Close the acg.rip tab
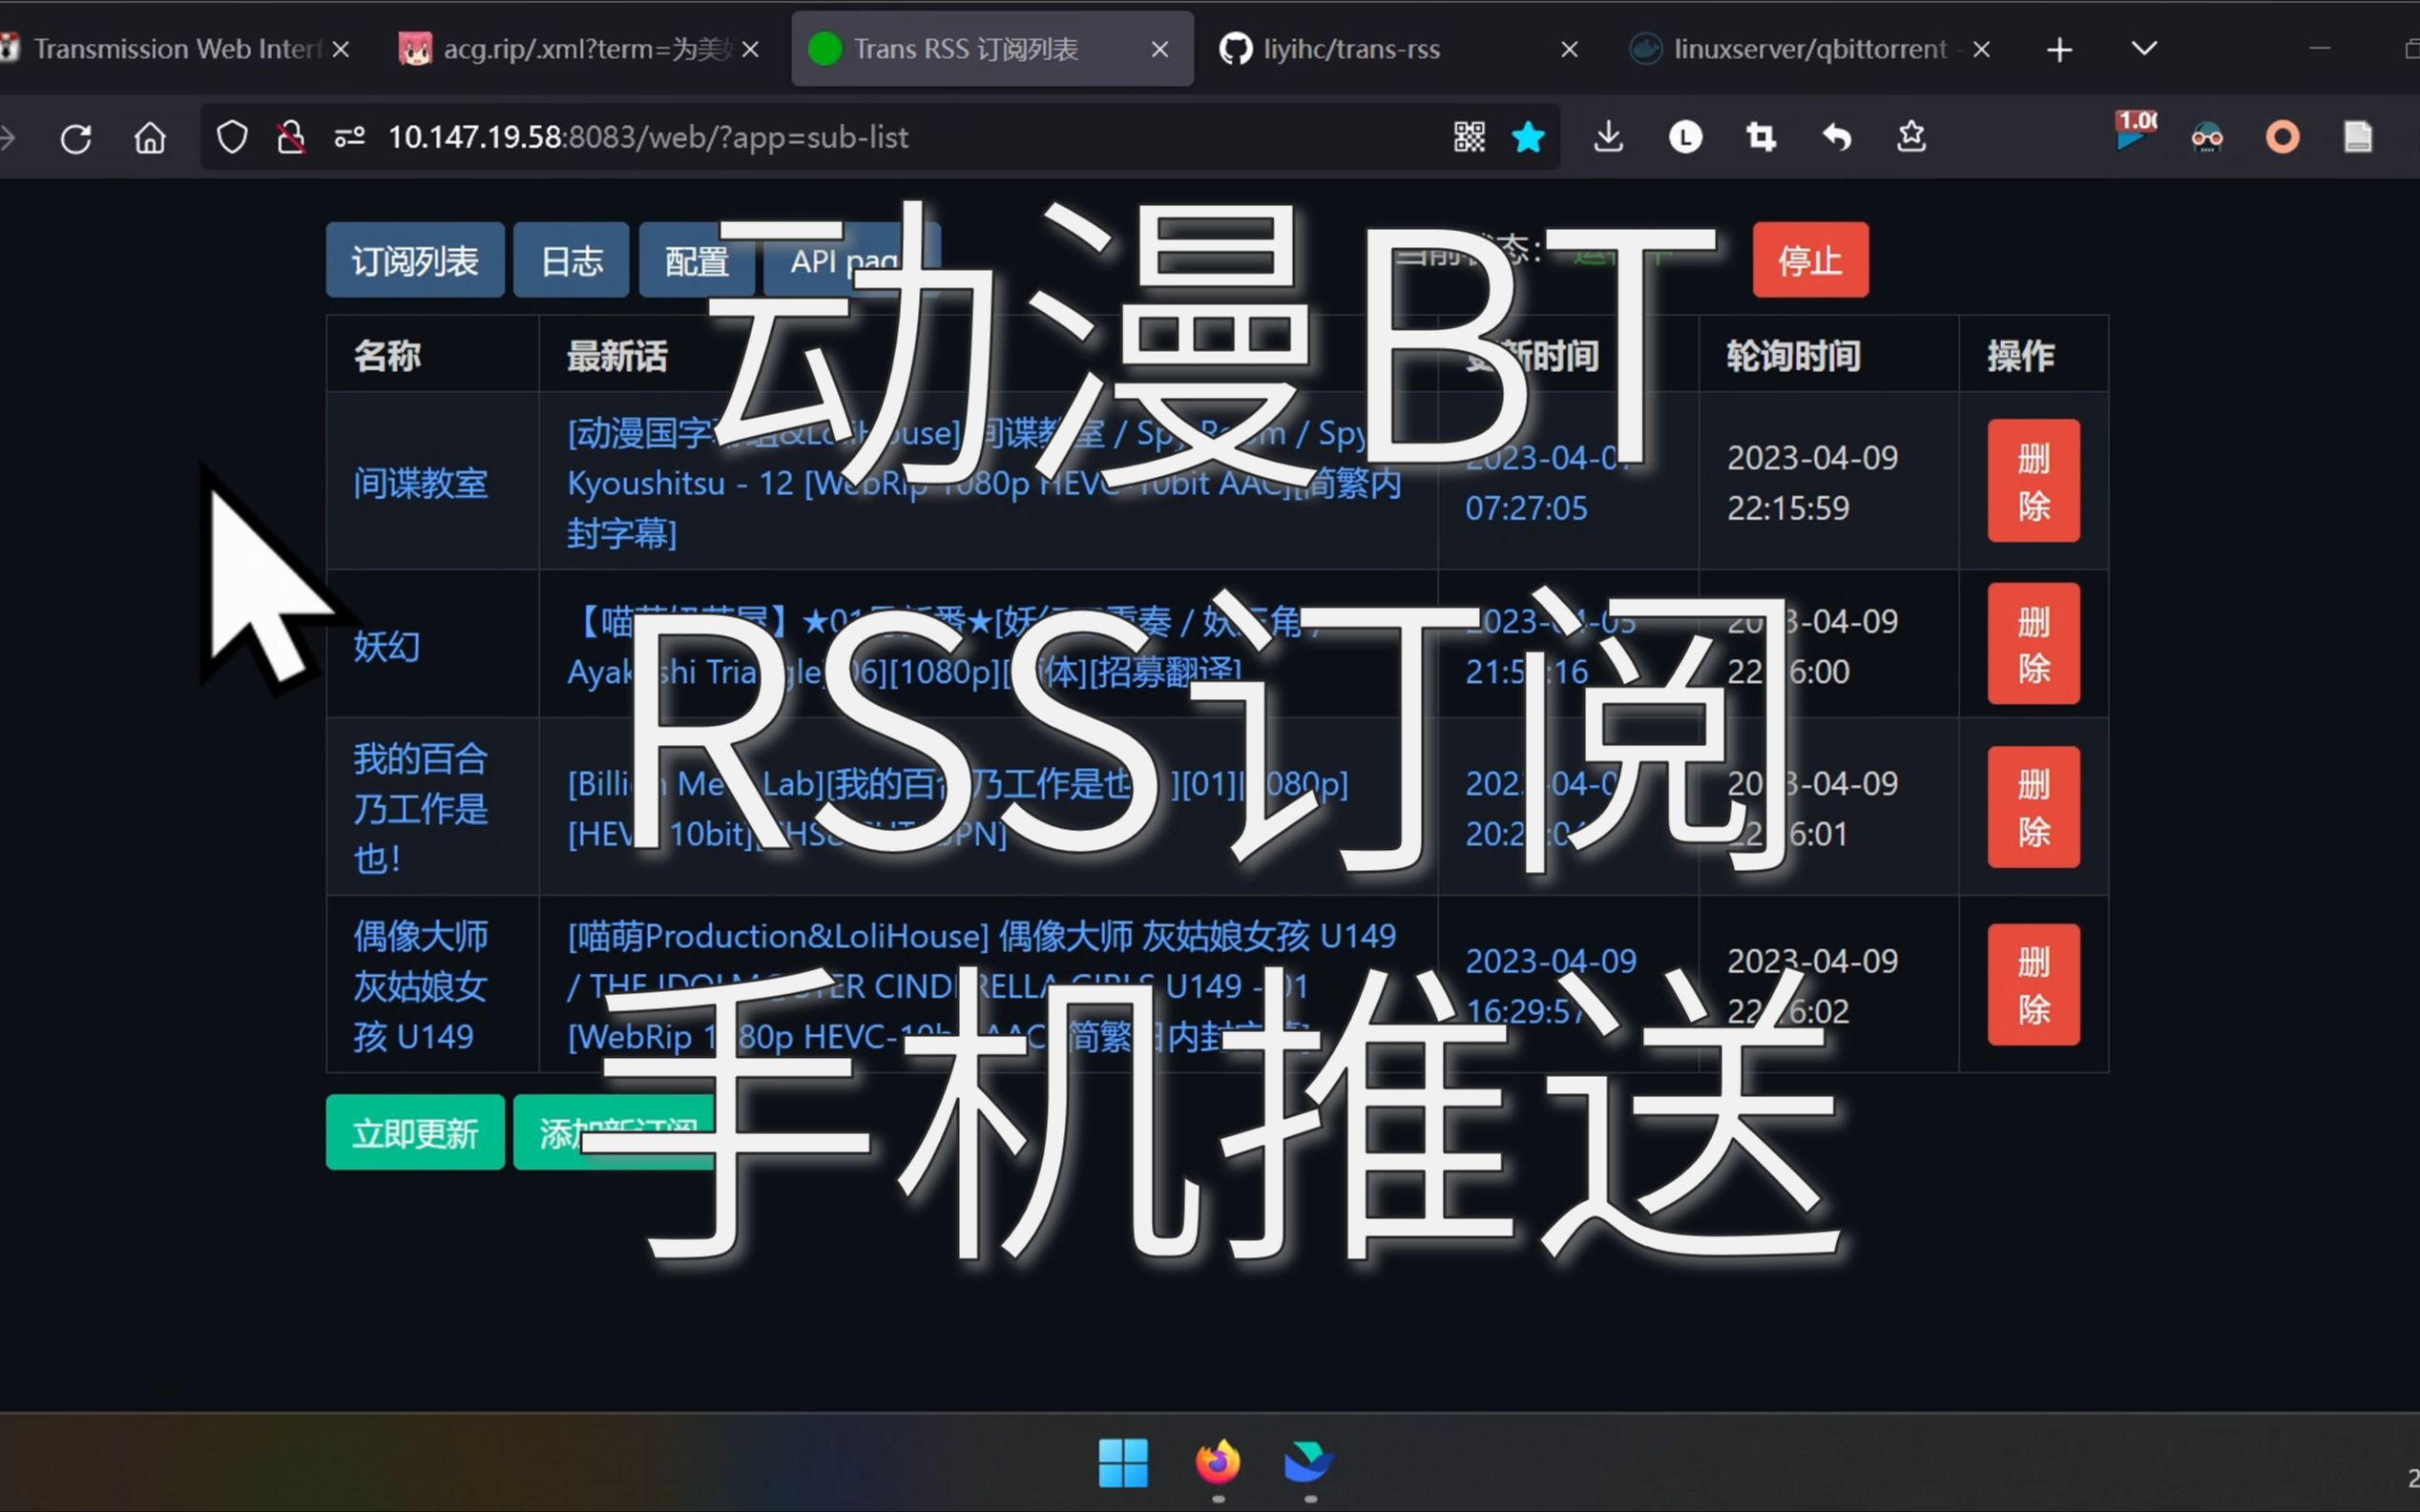 click(x=750, y=49)
